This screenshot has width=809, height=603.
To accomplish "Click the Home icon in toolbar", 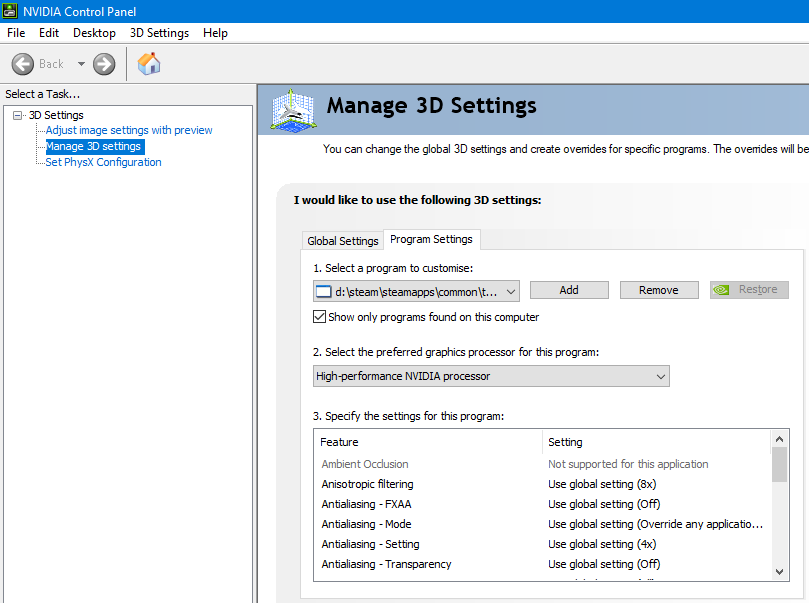I will (x=149, y=64).
